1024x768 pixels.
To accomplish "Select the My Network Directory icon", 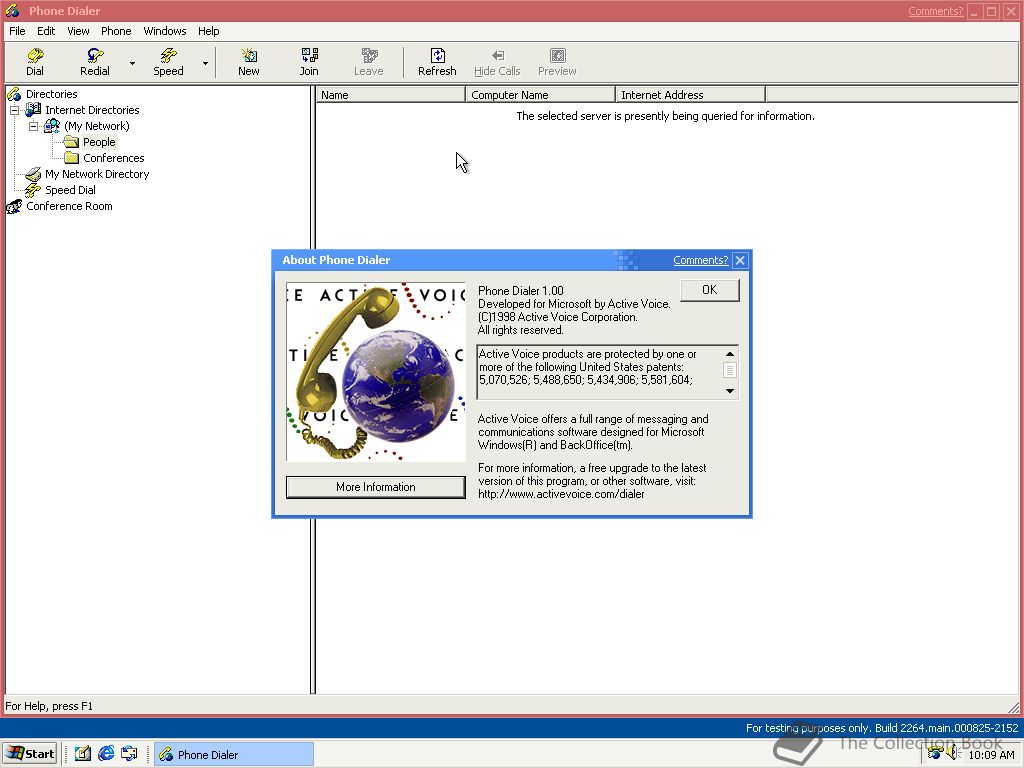I will (33, 174).
